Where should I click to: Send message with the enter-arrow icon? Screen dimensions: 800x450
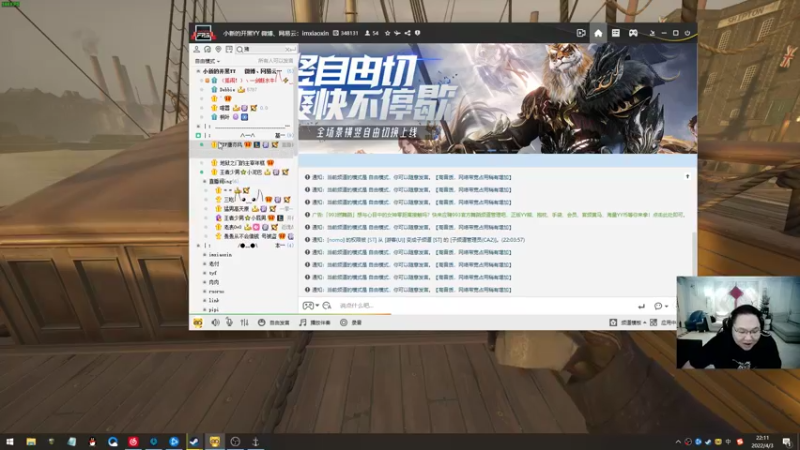(x=641, y=306)
